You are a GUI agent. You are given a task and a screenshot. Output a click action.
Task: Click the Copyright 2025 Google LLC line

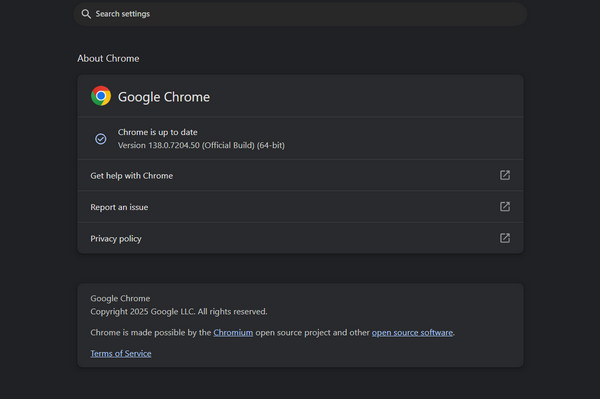[179, 311]
